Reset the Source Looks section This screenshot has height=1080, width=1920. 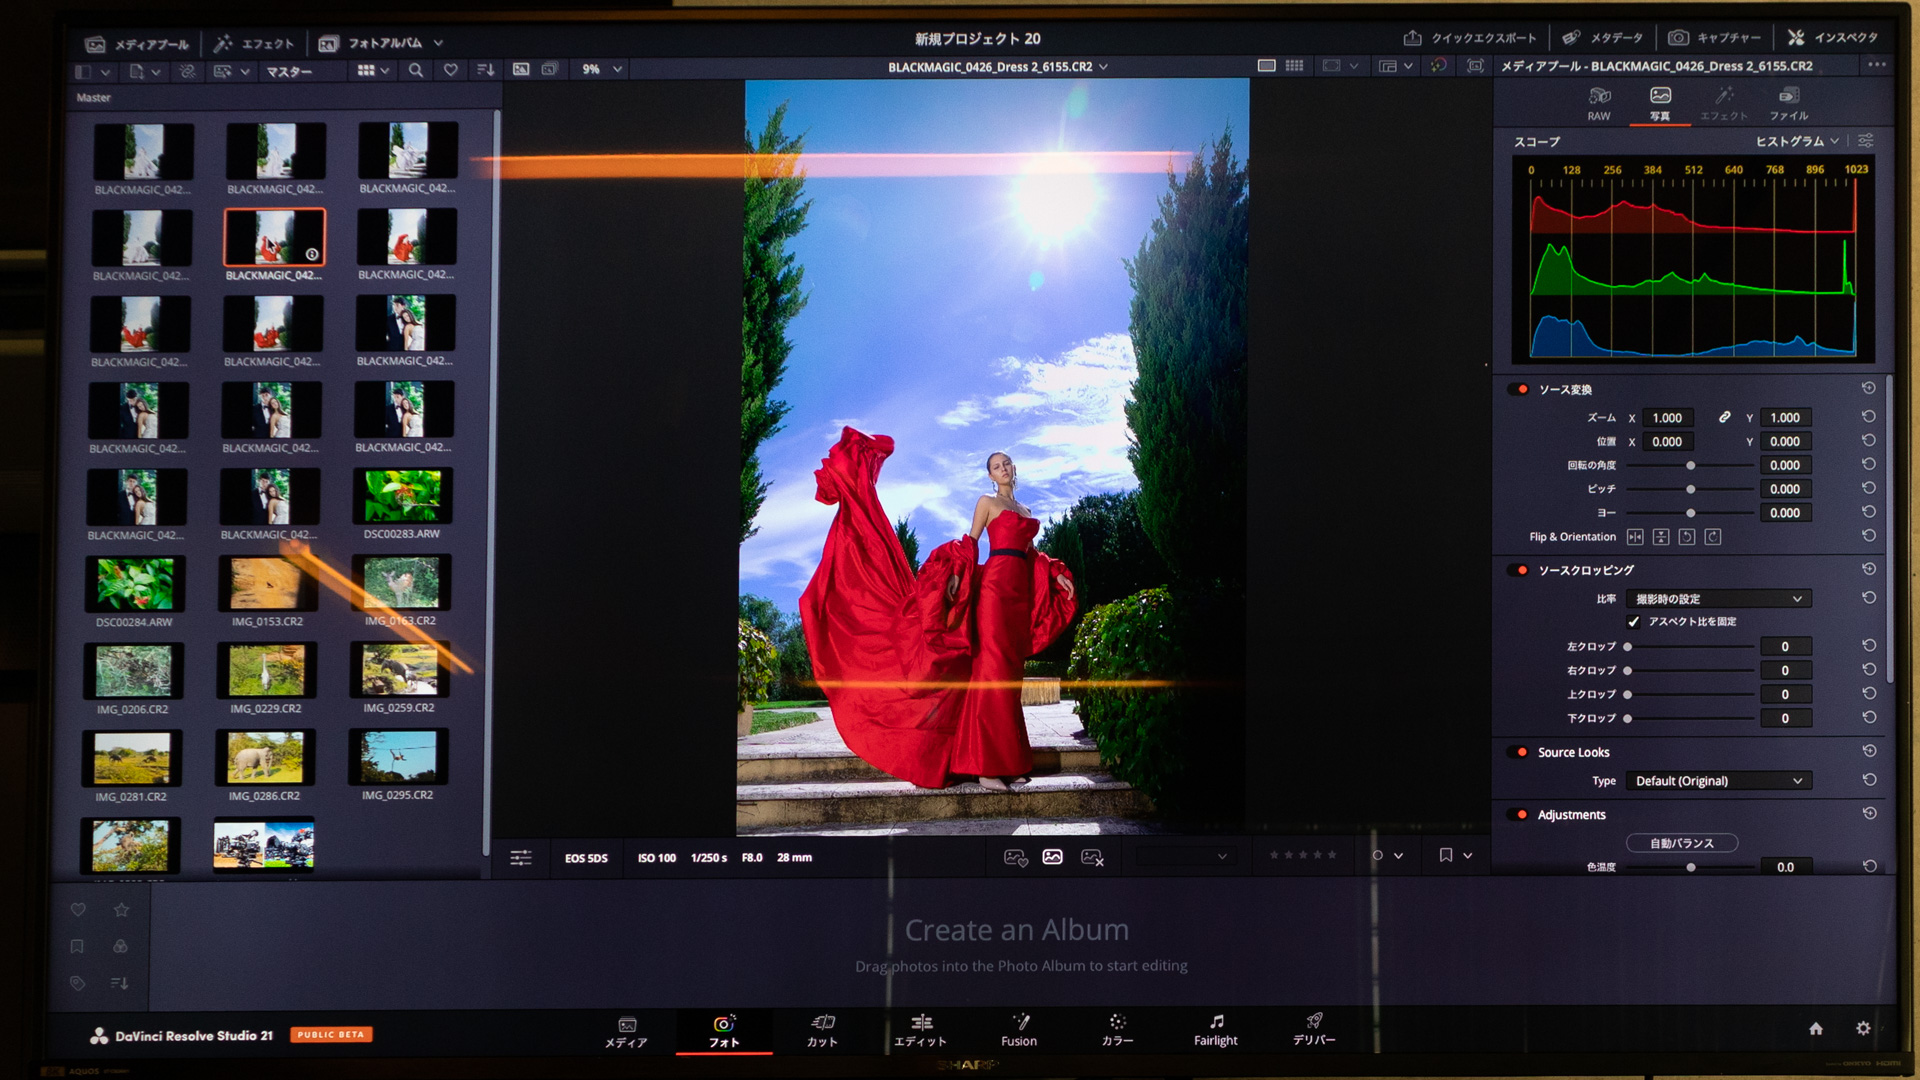pyautogui.click(x=1869, y=751)
